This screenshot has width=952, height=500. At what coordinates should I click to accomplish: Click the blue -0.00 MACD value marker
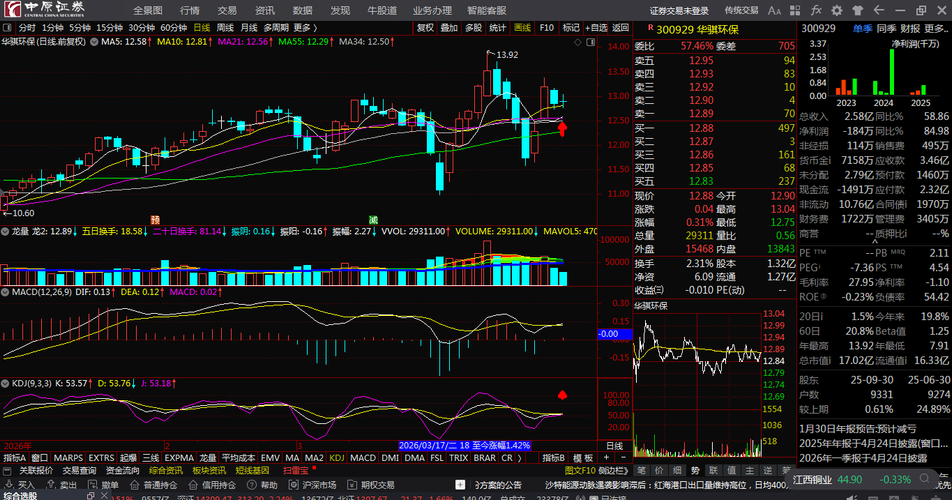614,334
